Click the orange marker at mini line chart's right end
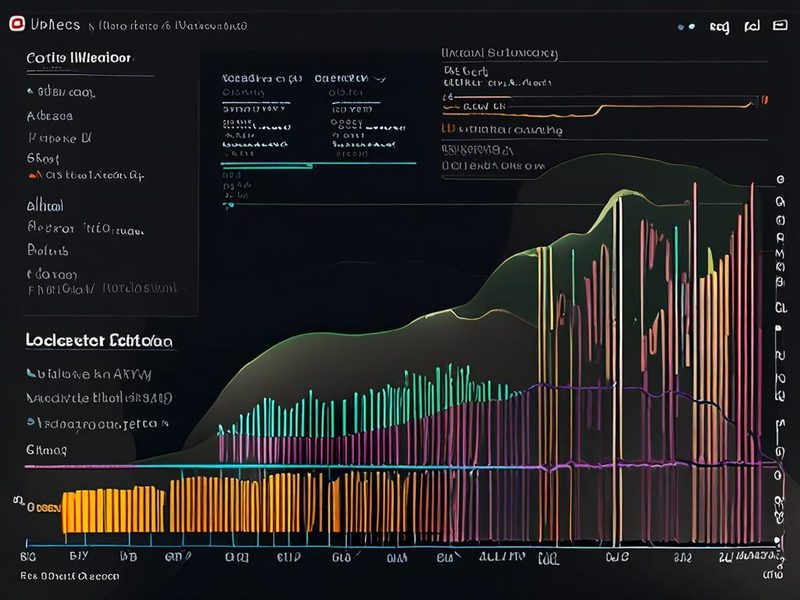 (x=764, y=100)
